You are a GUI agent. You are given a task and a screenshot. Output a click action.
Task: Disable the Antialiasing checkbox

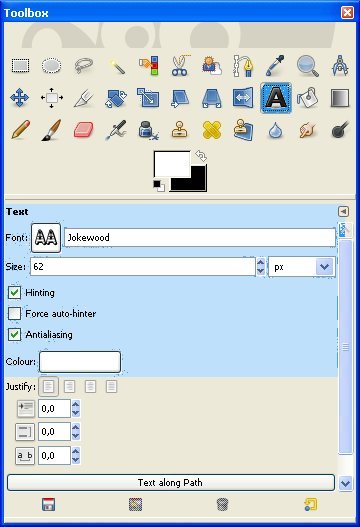tap(14, 335)
